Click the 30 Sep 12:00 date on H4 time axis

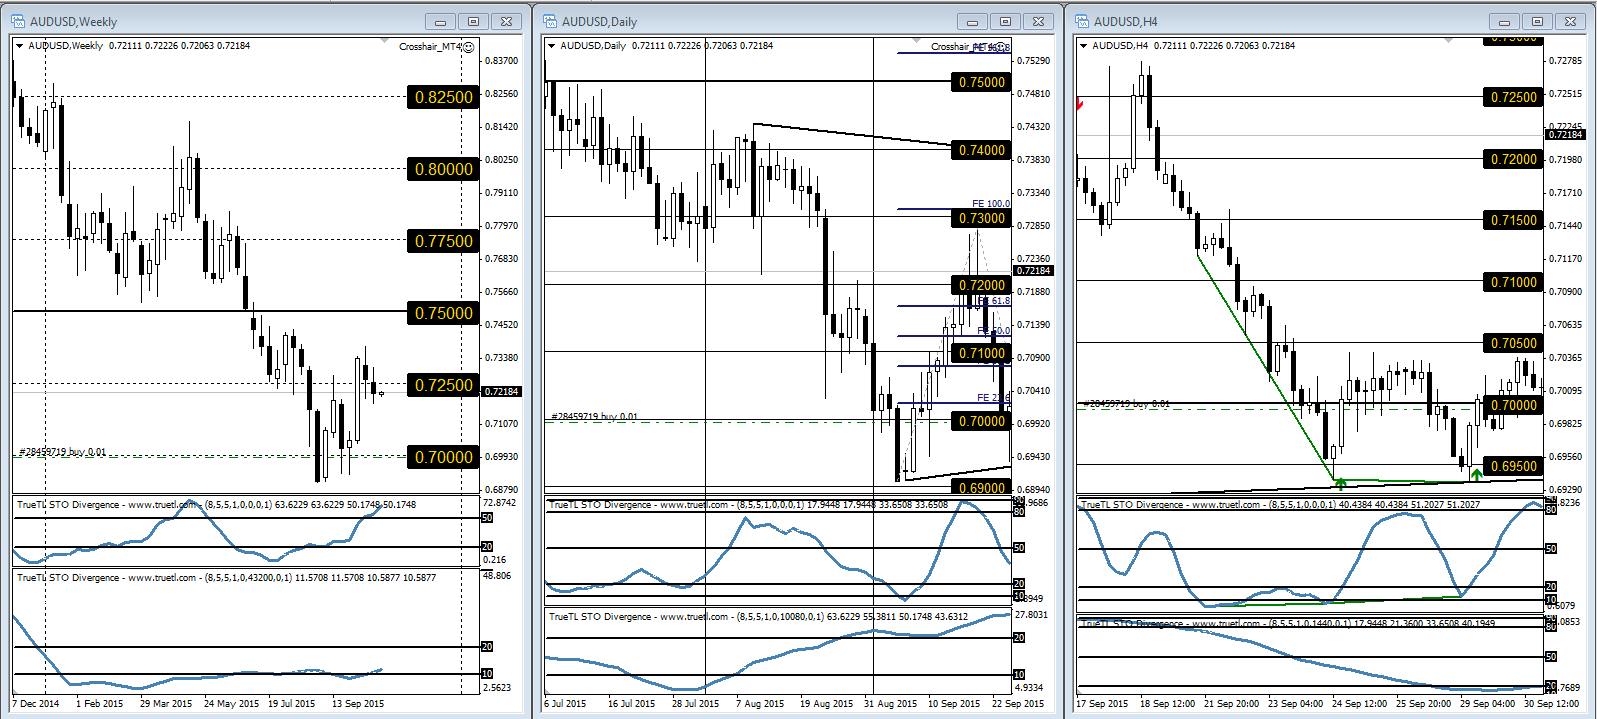click(x=1552, y=704)
